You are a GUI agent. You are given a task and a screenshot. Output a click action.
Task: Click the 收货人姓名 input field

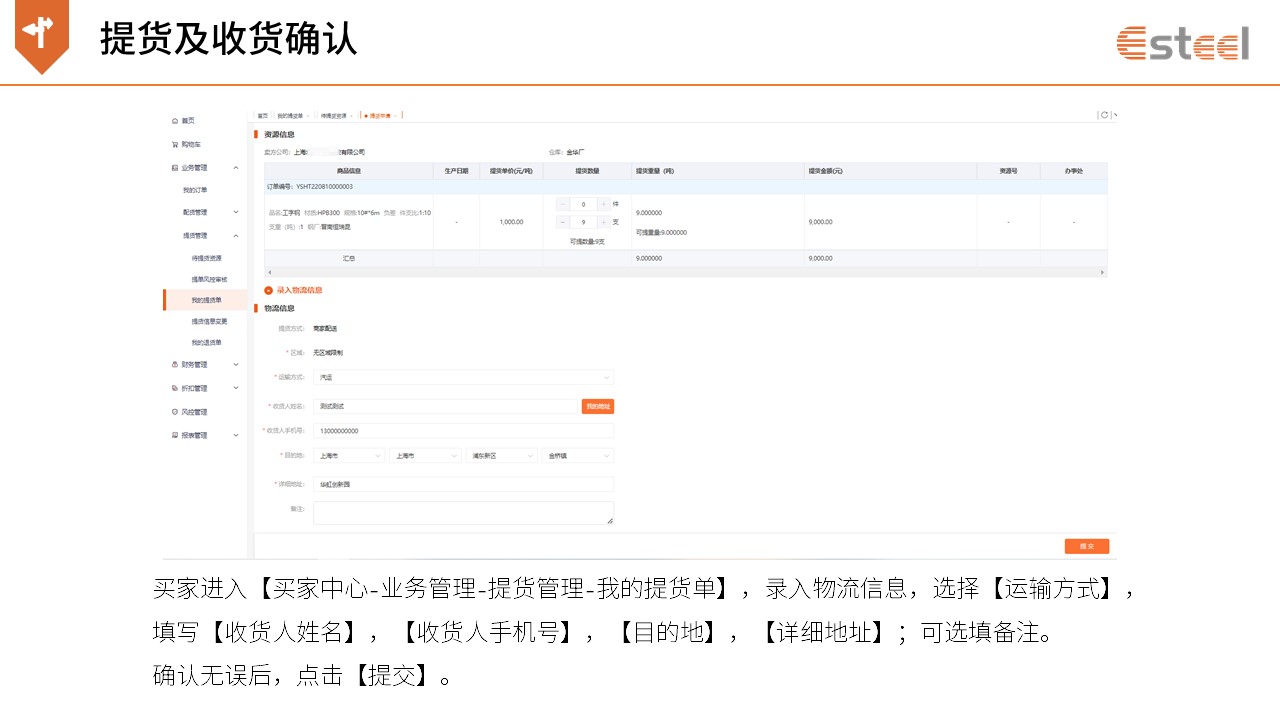point(445,406)
